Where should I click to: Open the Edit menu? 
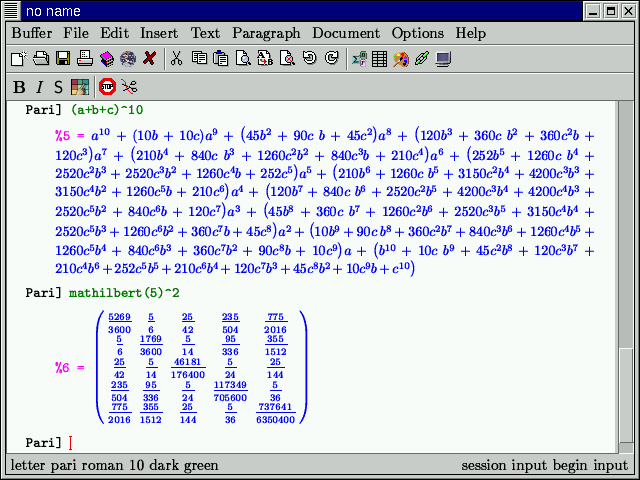(x=115, y=33)
